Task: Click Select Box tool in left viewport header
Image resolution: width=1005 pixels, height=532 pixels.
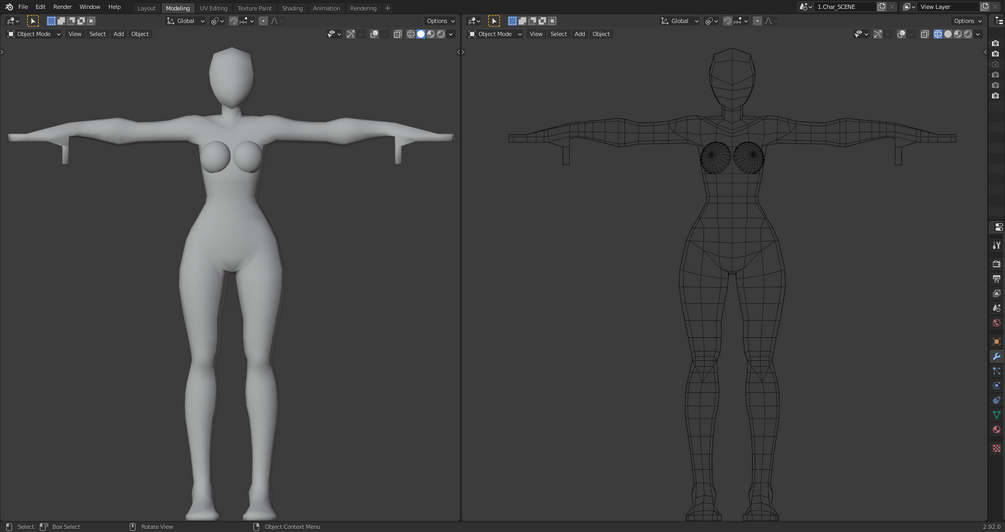Action: [x=33, y=21]
